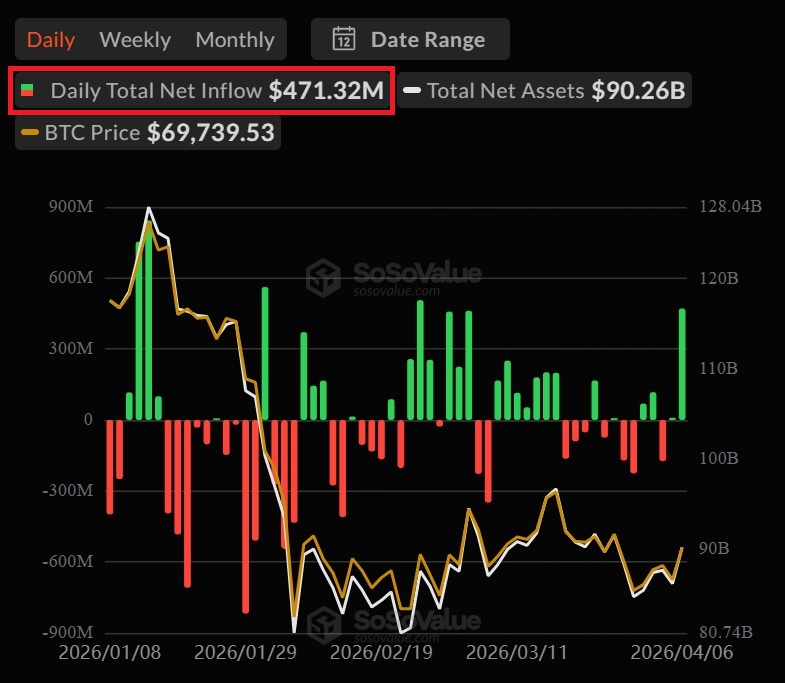The image size is (785, 683).
Task: Switch to the Monthly view tab
Action: tap(235, 40)
